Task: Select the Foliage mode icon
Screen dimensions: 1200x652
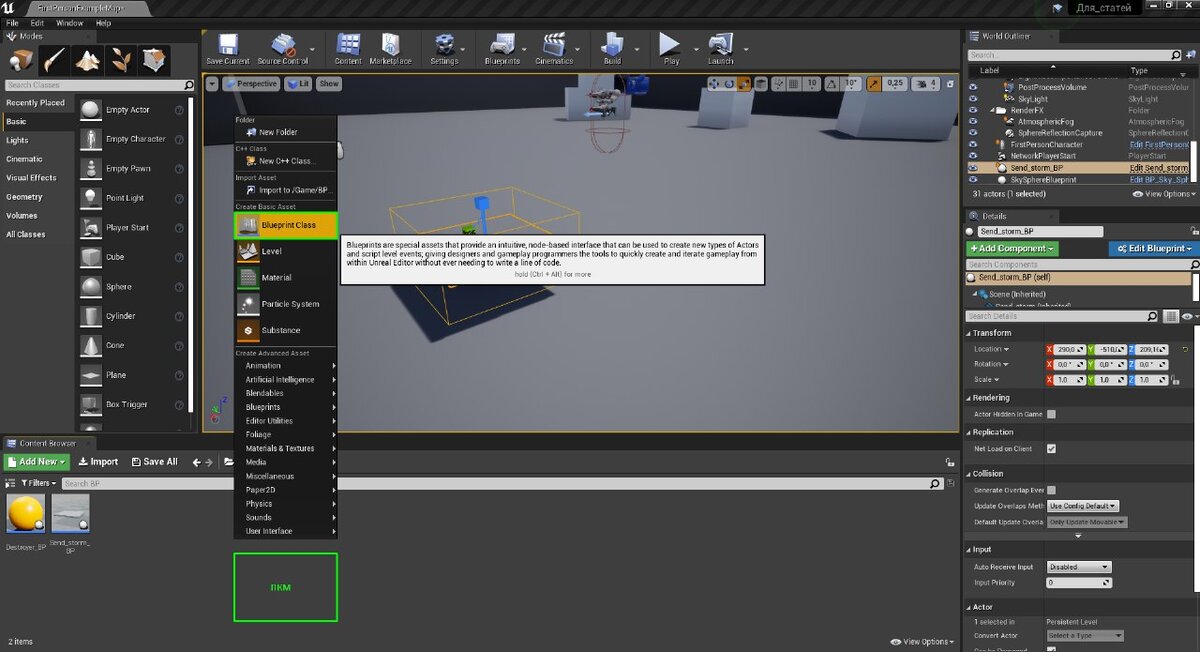Action: (x=121, y=60)
